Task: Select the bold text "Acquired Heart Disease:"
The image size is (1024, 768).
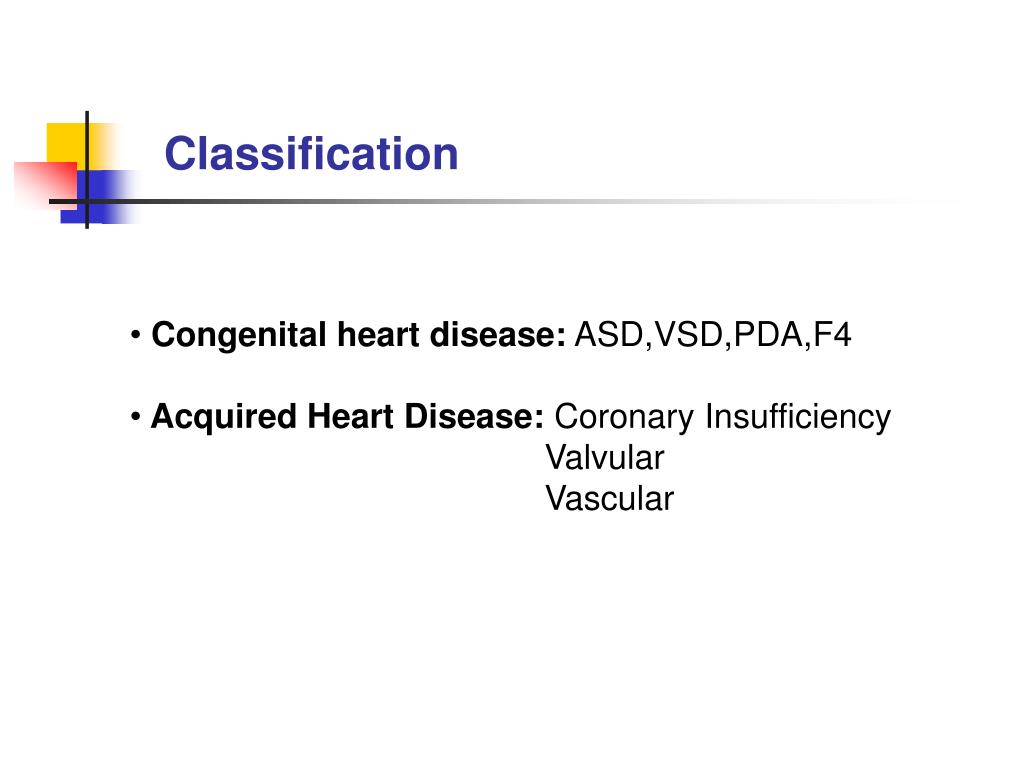Action: pyautogui.click(x=348, y=417)
